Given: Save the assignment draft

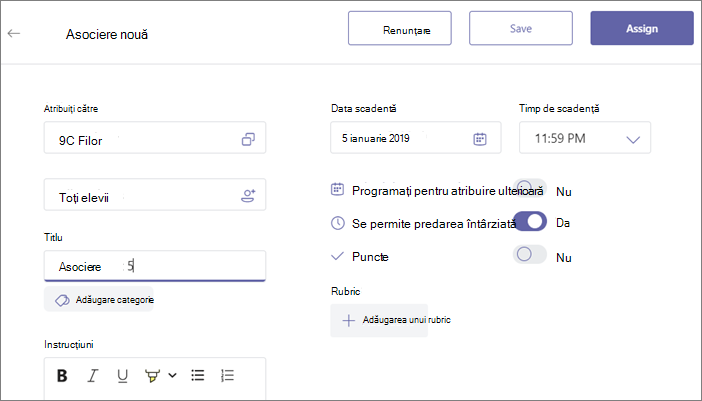Looking at the screenshot, I should pyautogui.click(x=521, y=29).
